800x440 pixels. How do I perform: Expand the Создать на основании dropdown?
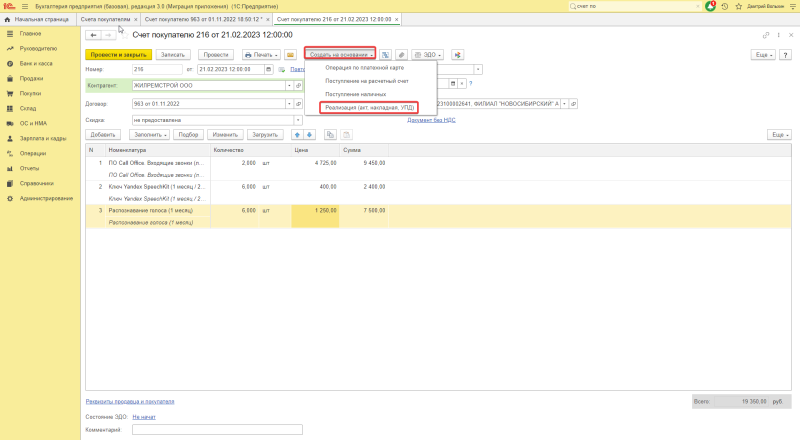(x=340, y=55)
